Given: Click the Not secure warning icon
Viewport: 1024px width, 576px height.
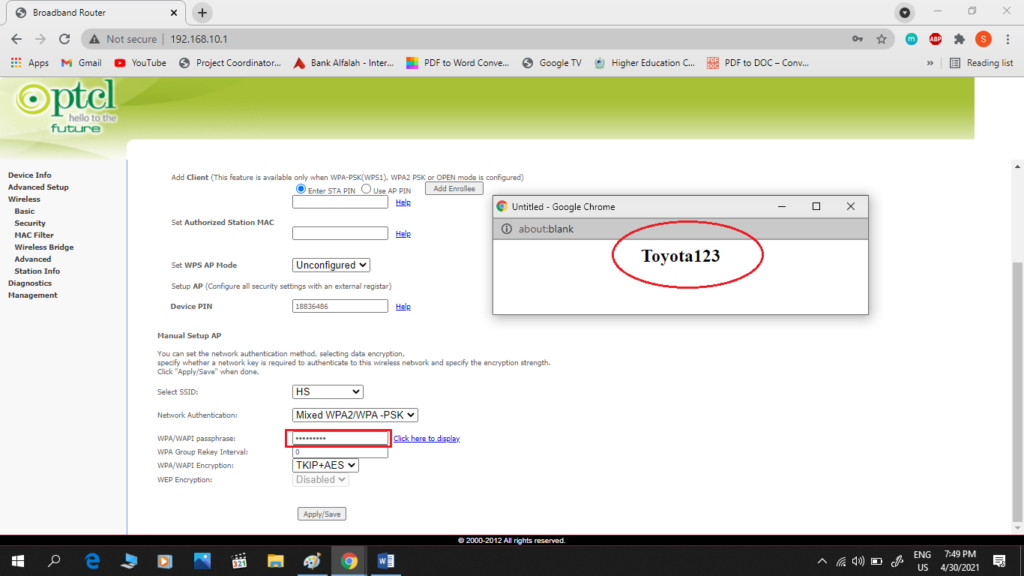Looking at the screenshot, I should click(95, 39).
